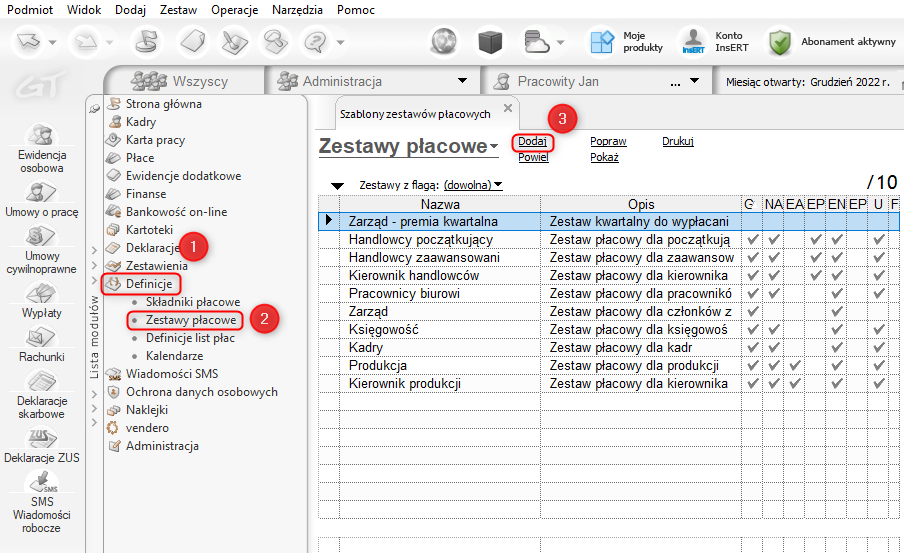Open the Zestawy płacowe title dropdown

(x=494, y=147)
